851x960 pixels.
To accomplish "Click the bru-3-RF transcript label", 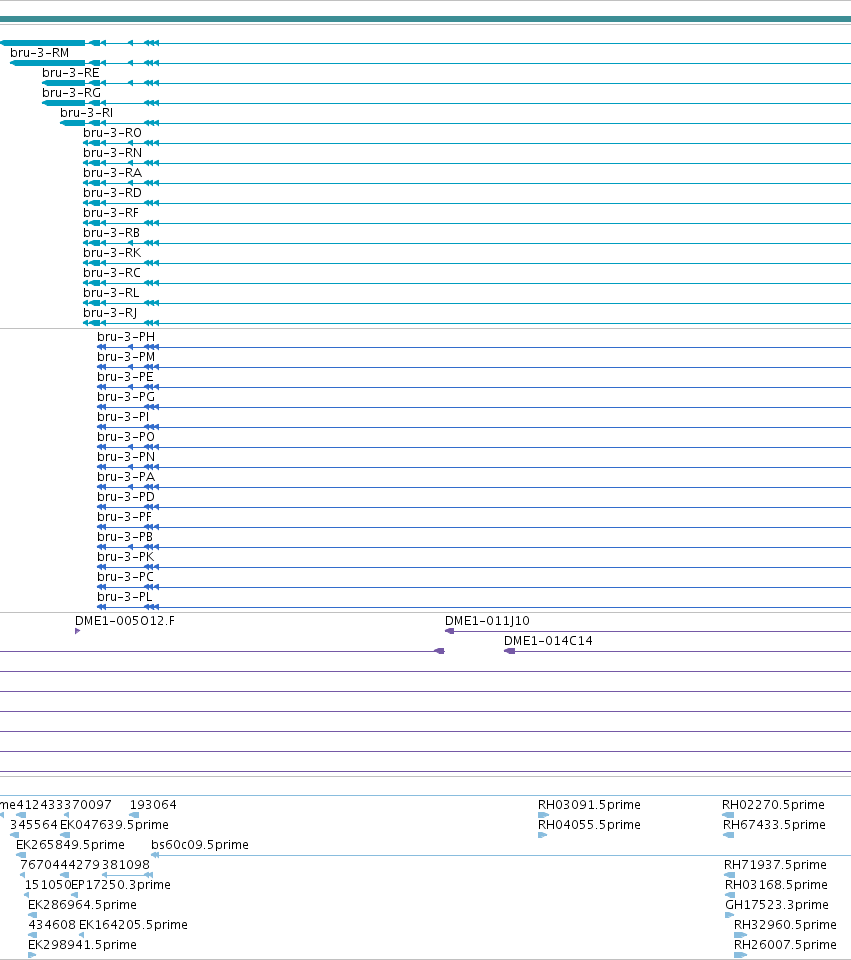I will coord(111,212).
